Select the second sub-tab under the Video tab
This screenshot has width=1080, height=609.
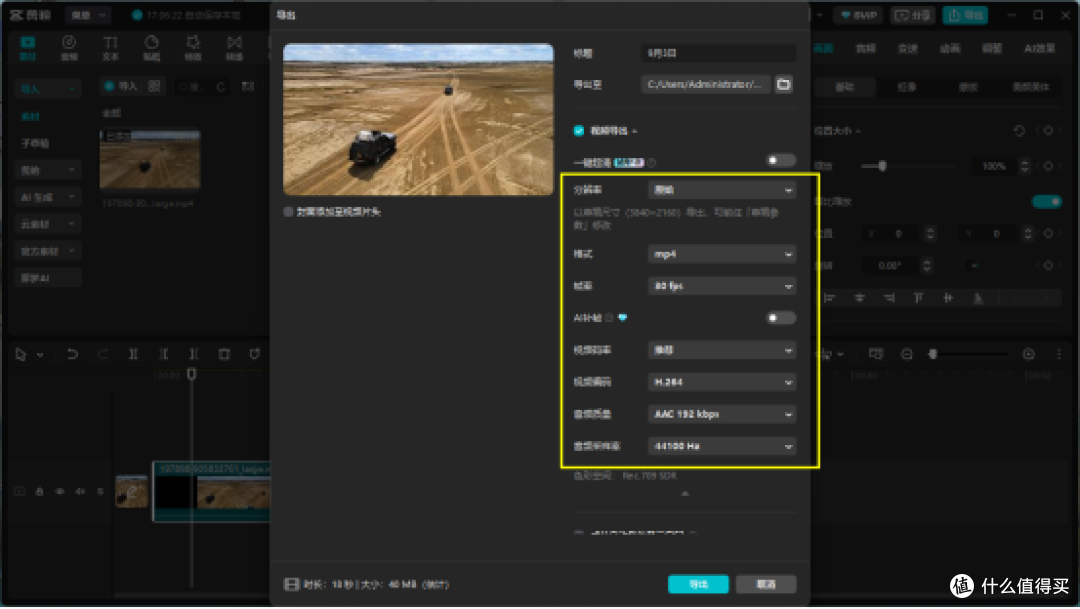point(906,87)
